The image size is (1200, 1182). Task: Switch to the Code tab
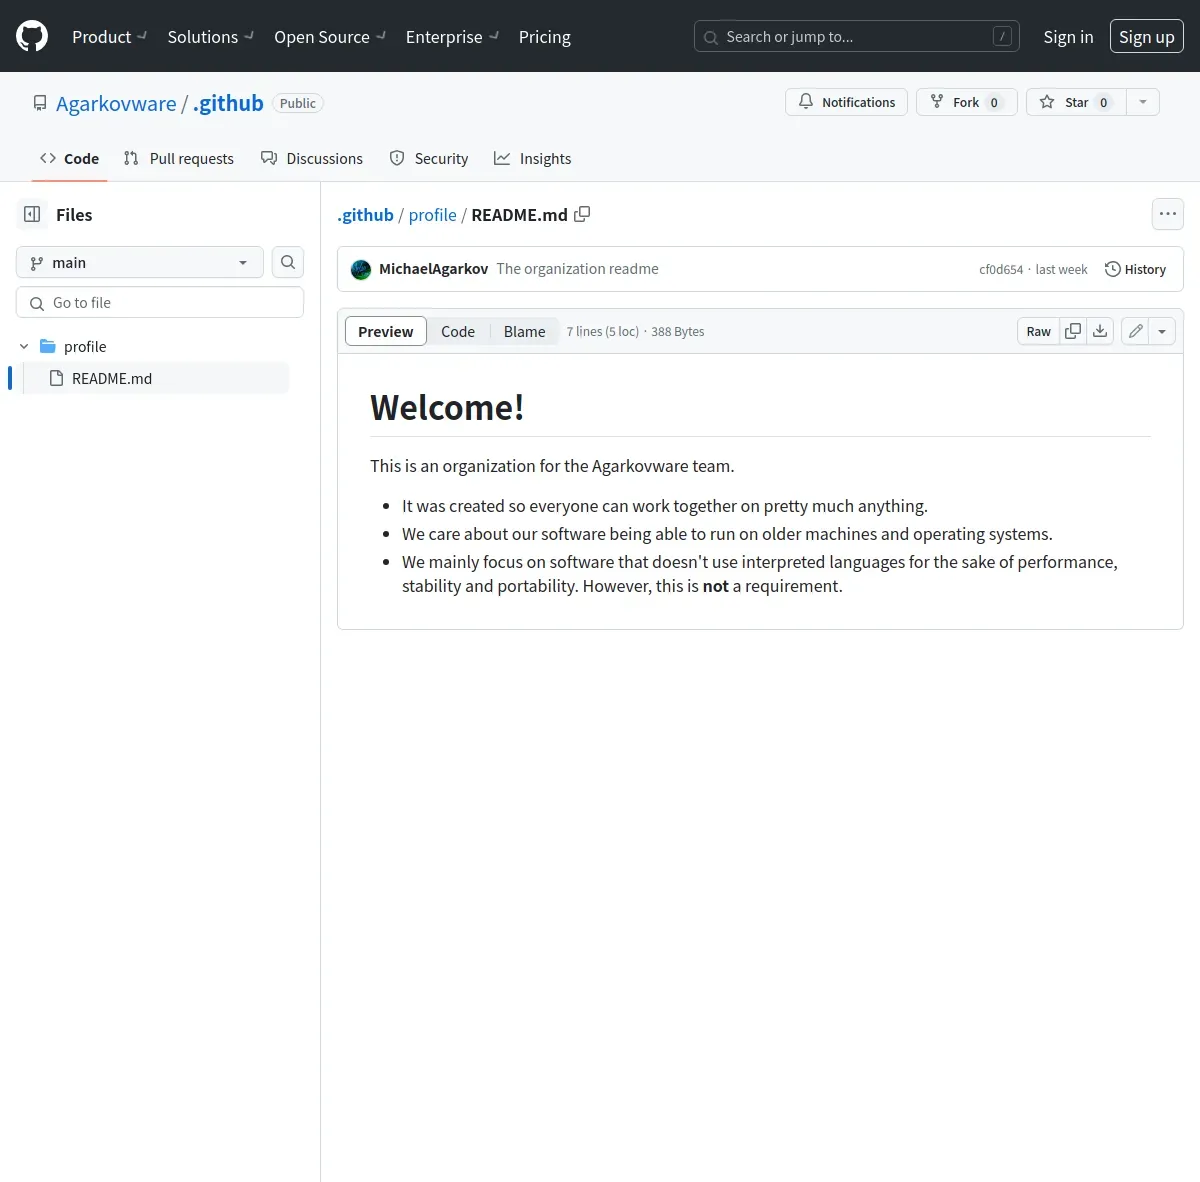69,158
